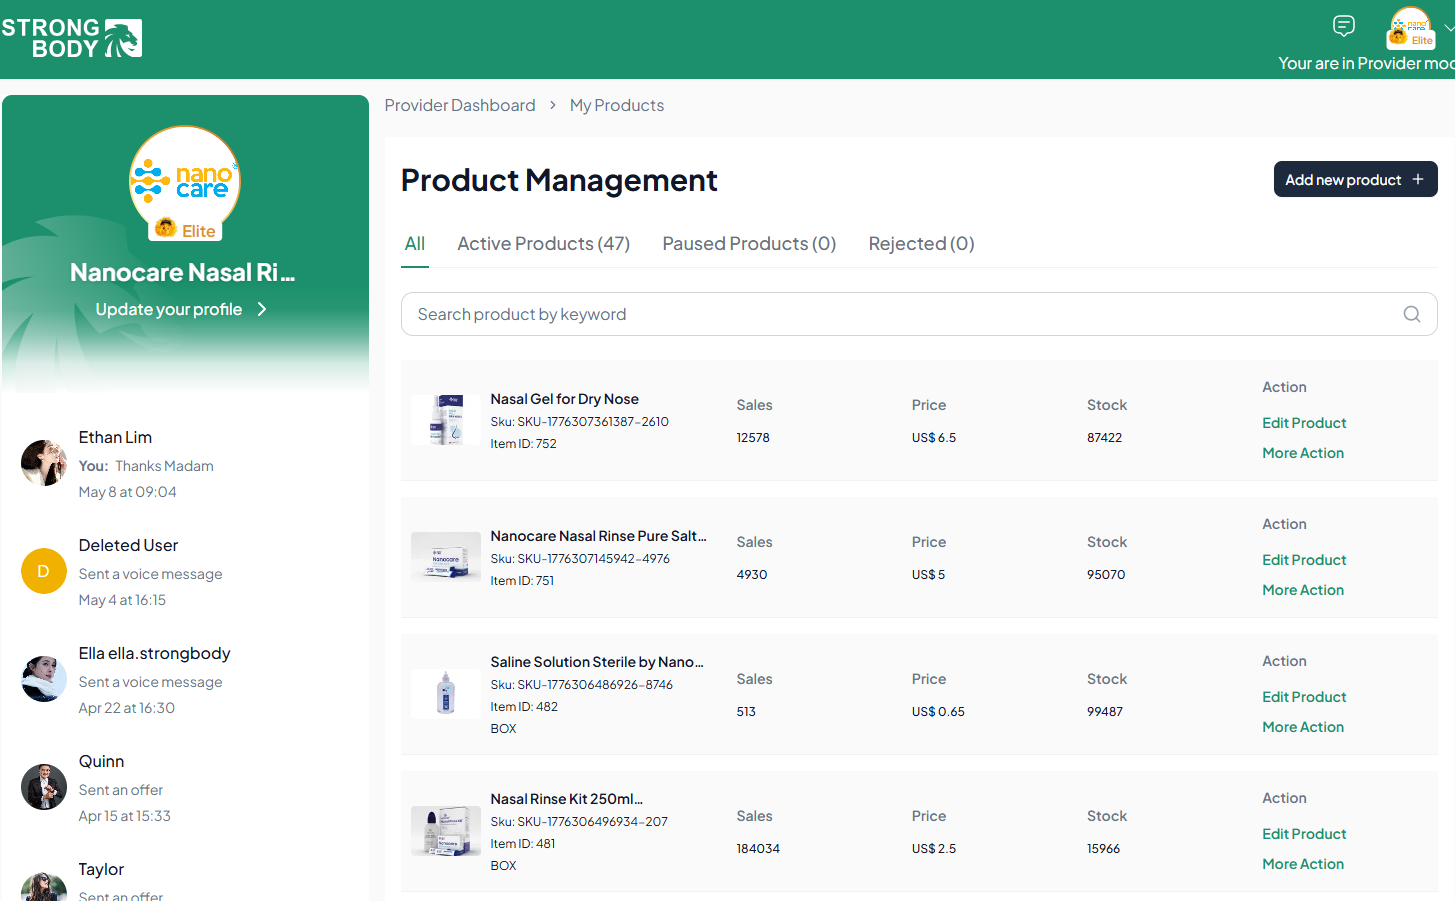Click the My Products breadcrumb
Image resolution: width=1455 pixels, height=901 pixels.
(x=617, y=105)
